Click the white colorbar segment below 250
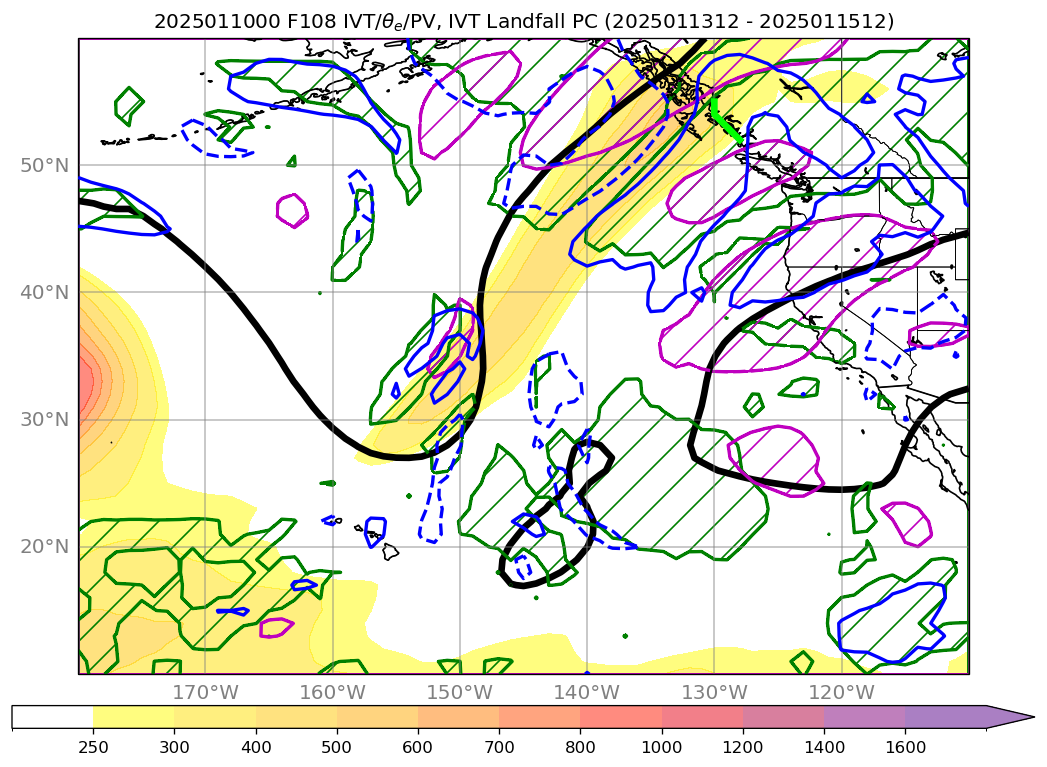Screen dimensions: 1047x767 tap(53, 717)
